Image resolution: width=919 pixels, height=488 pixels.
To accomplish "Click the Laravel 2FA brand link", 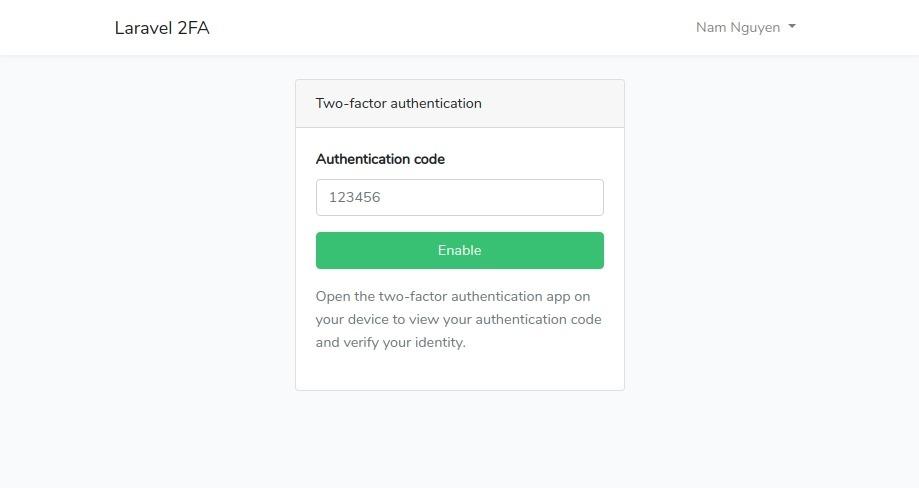I will point(162,28).
